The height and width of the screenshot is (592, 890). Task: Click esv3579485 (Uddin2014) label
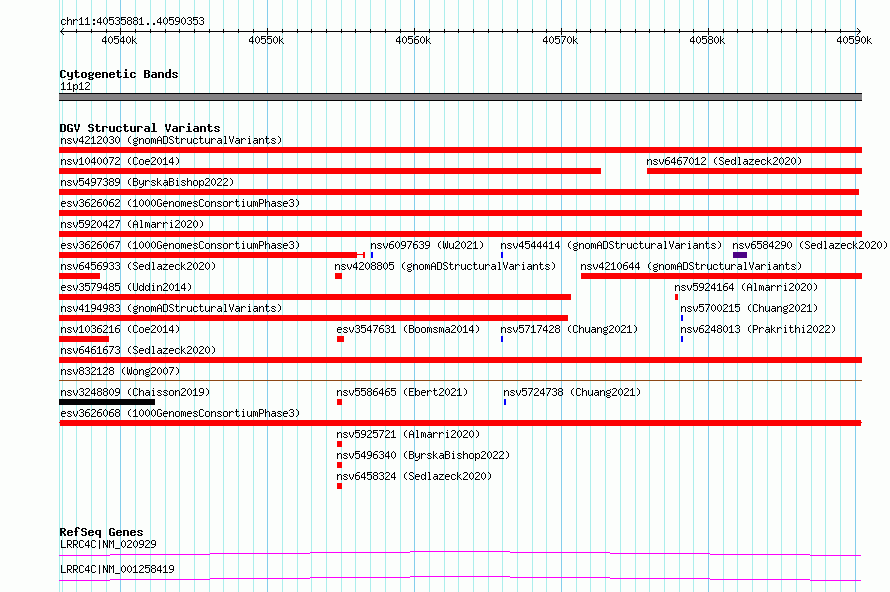(x=126, y=287)
